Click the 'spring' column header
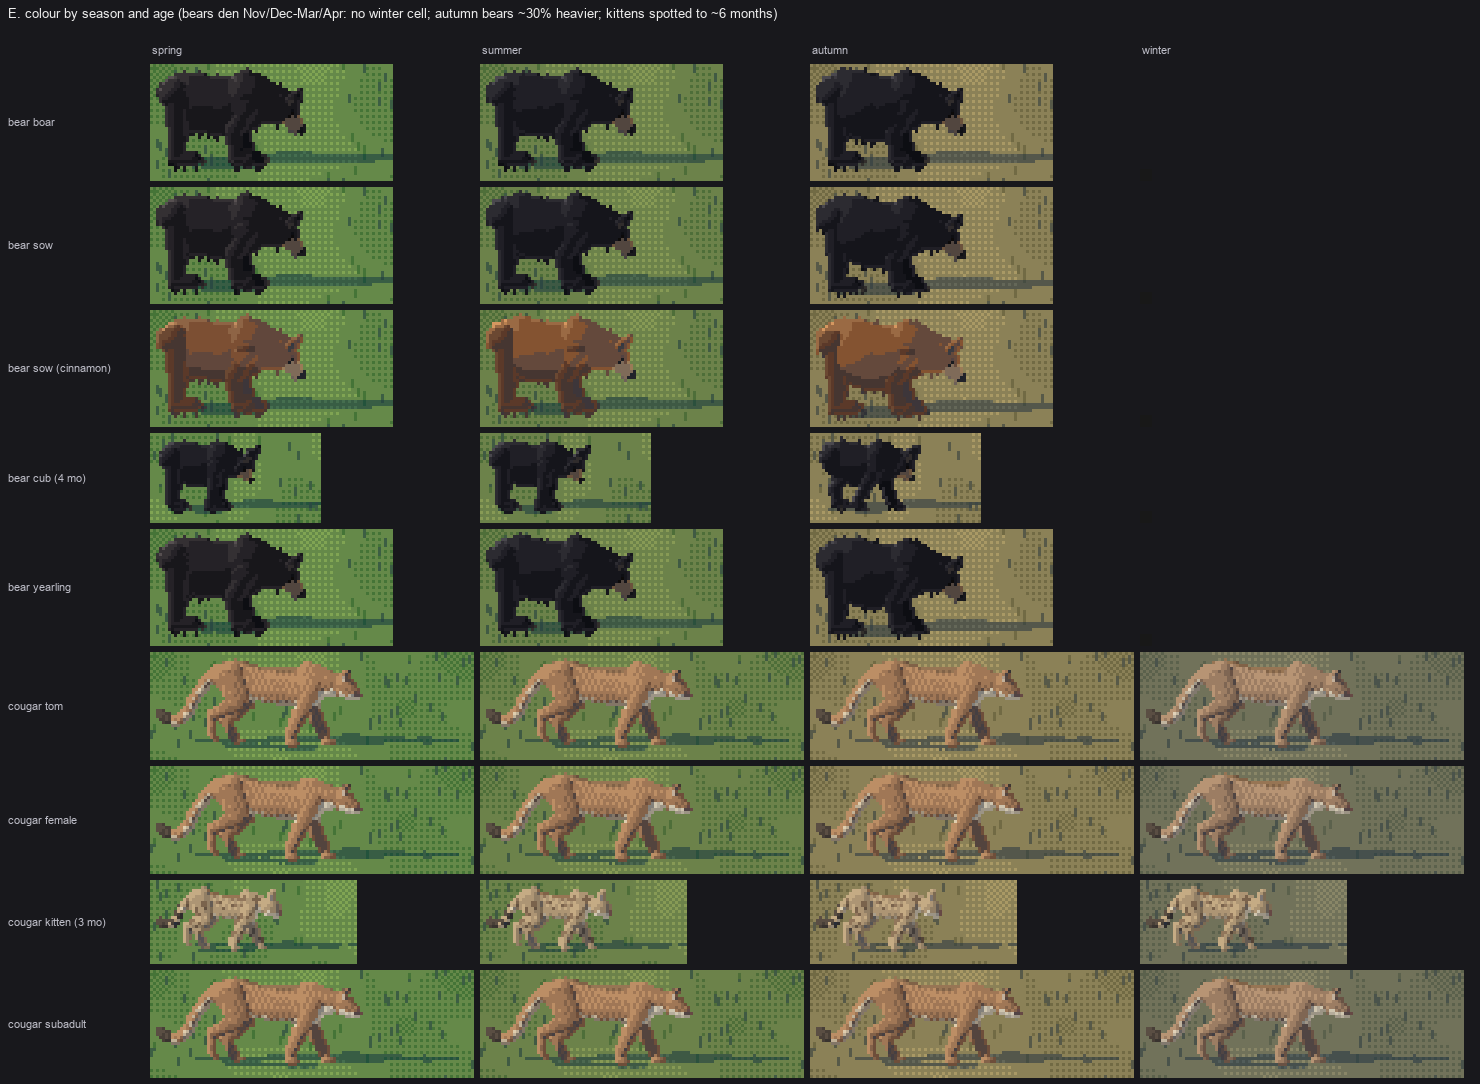The image size is (1480, 1084). 167,50
